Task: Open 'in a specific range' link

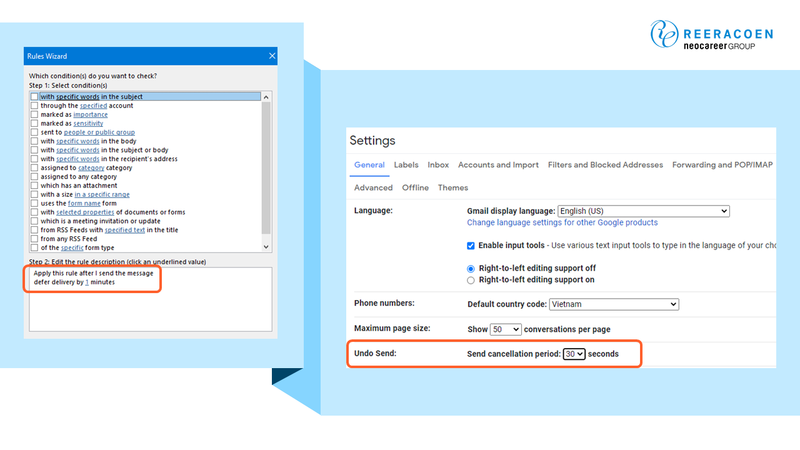Action: tap(102, 194)
